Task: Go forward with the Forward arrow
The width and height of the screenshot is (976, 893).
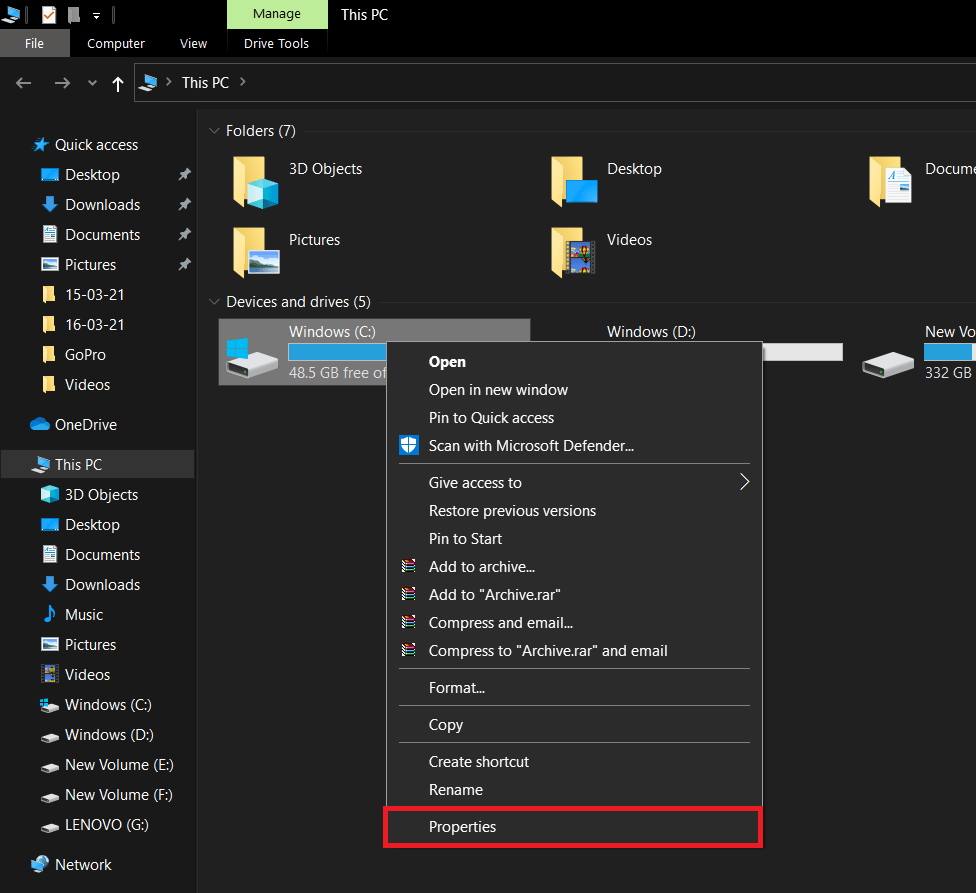Action: click(x=62, y=83)
